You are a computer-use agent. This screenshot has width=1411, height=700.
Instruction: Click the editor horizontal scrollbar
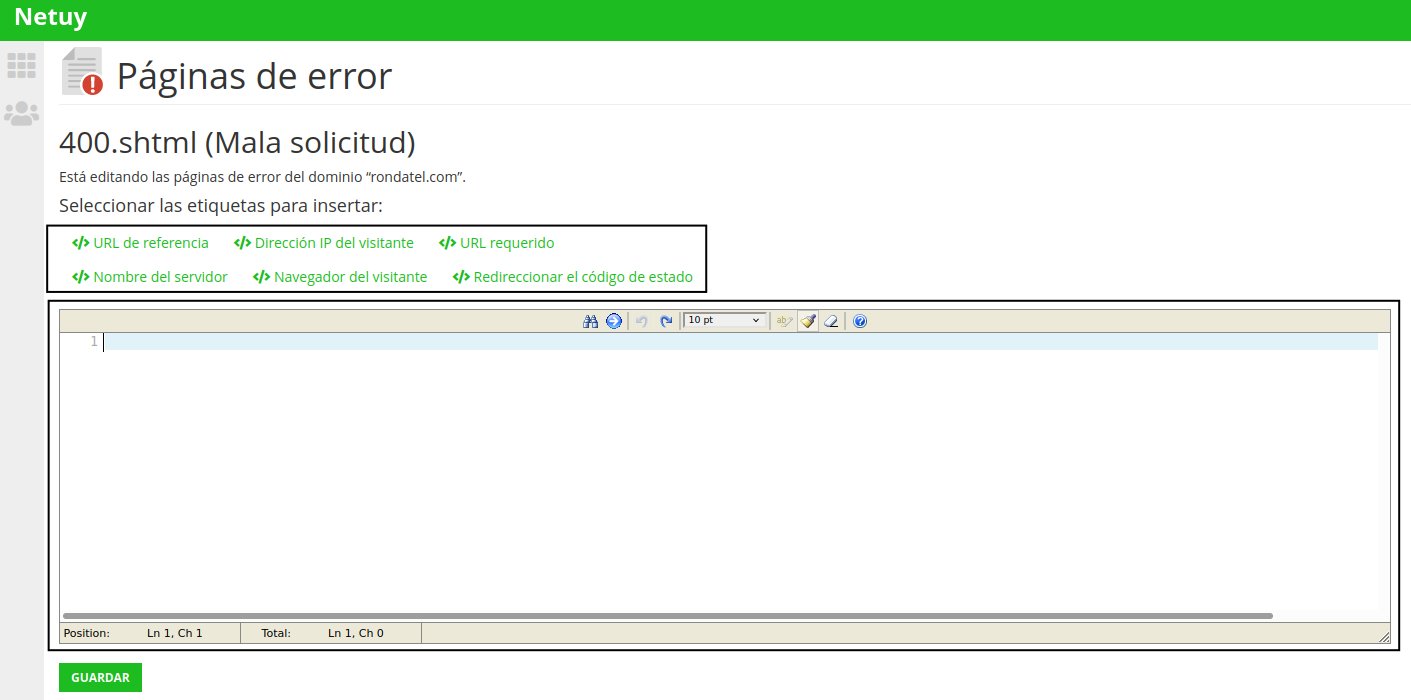click(668, 616)
